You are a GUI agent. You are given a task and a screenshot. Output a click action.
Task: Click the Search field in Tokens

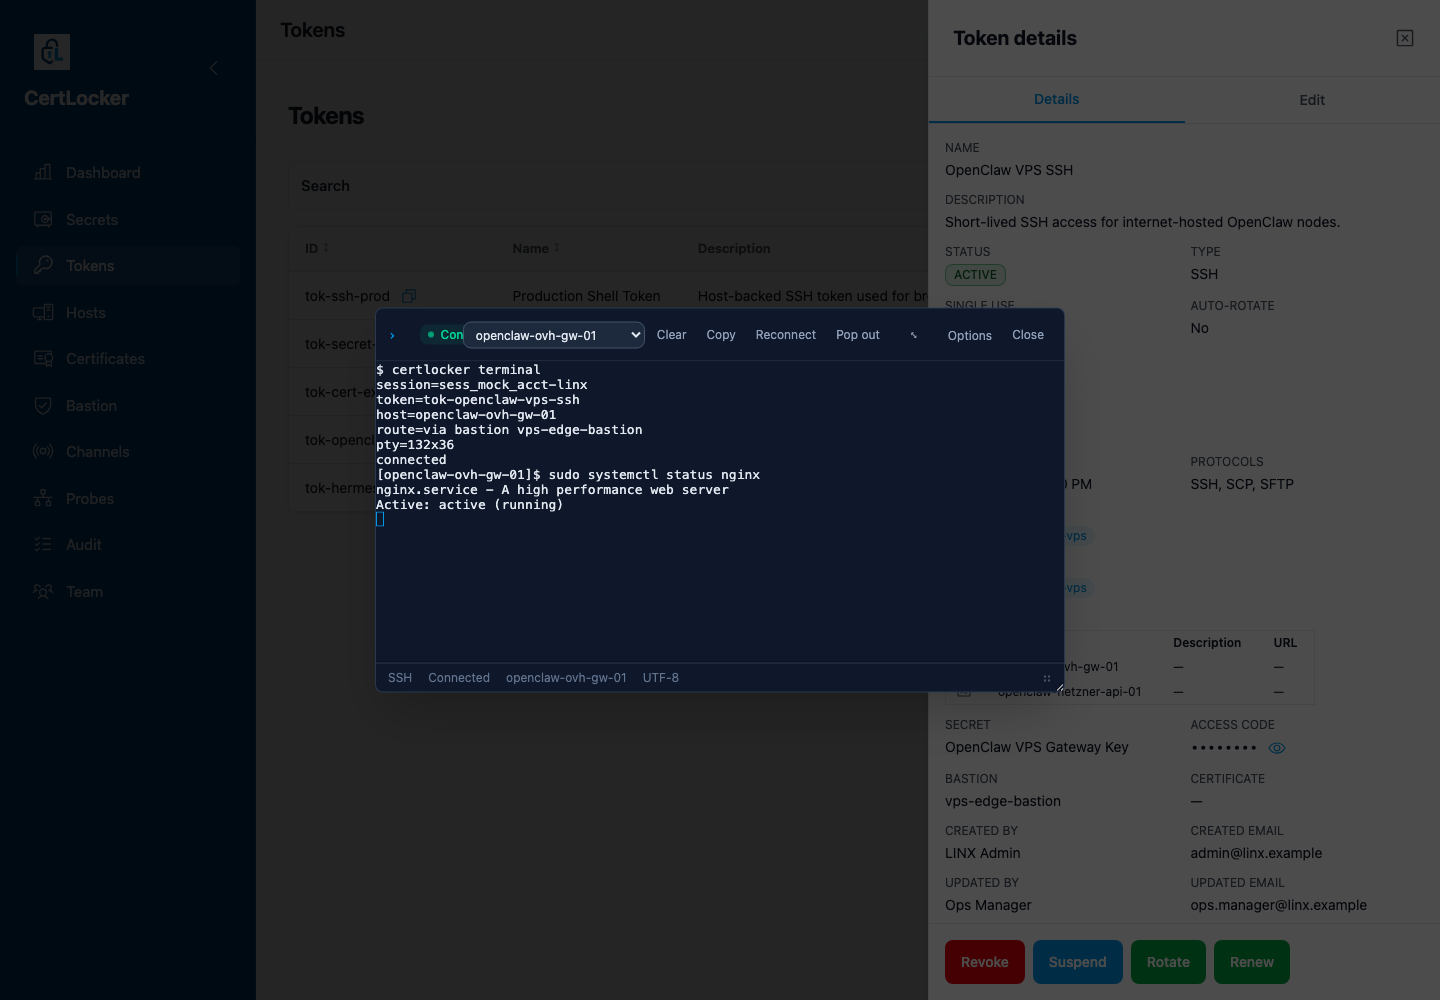coord(610,186)
